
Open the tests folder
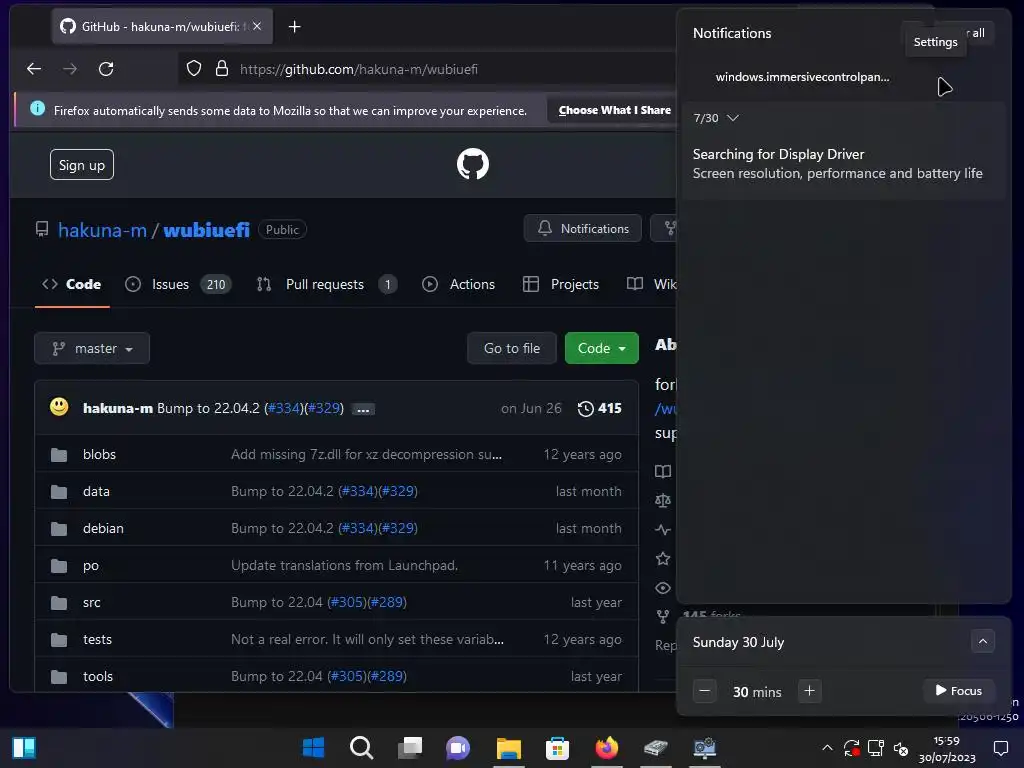(97, 639)
